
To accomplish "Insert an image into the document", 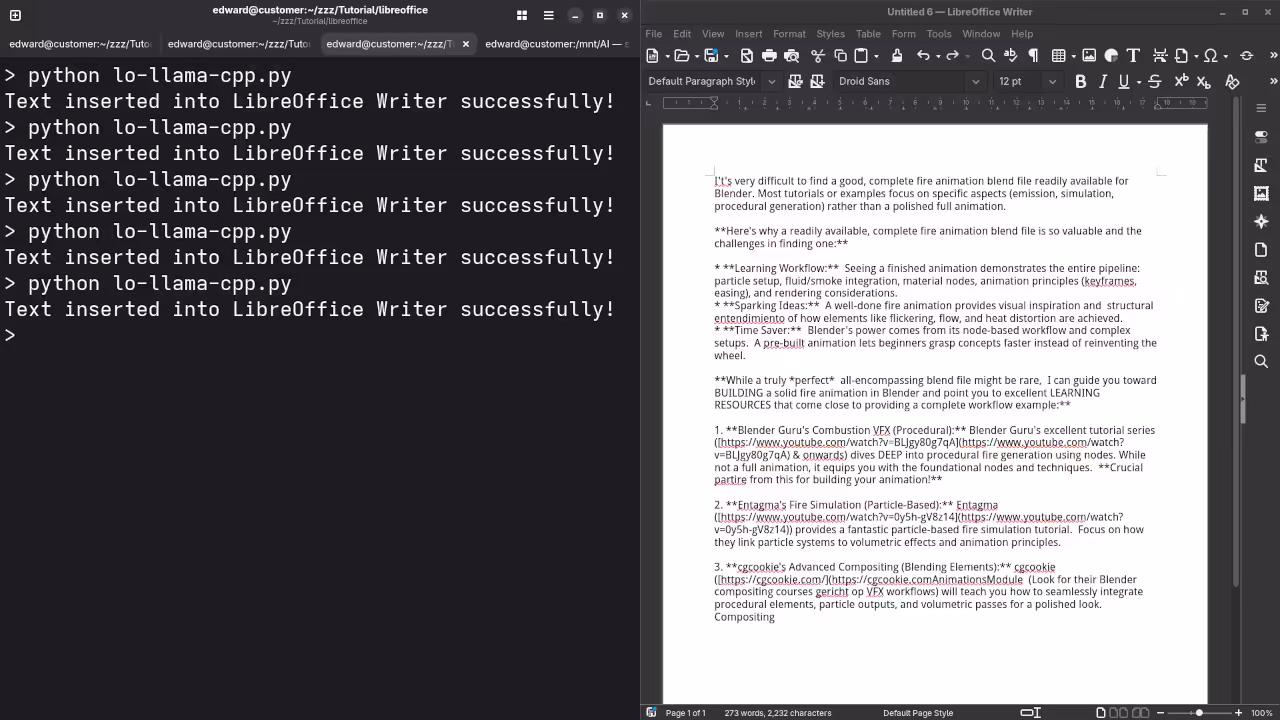I will 1089,56.
